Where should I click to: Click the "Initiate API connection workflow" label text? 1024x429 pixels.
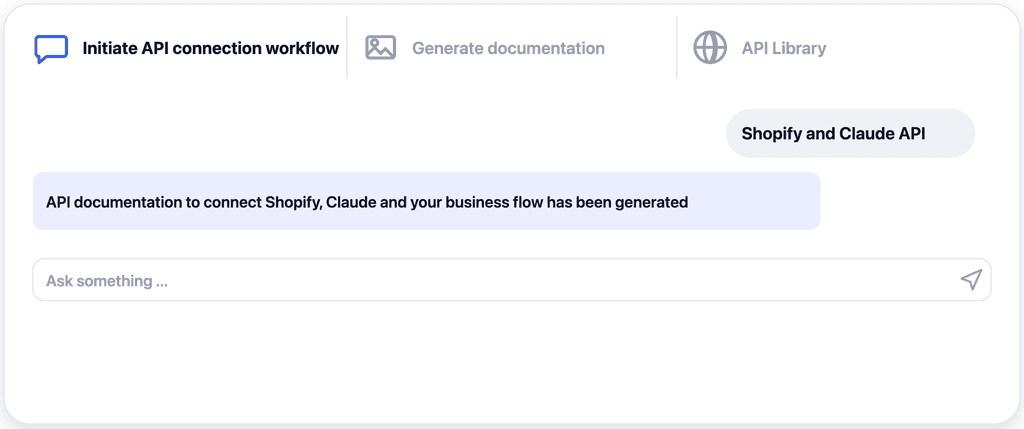click(210, 48)
